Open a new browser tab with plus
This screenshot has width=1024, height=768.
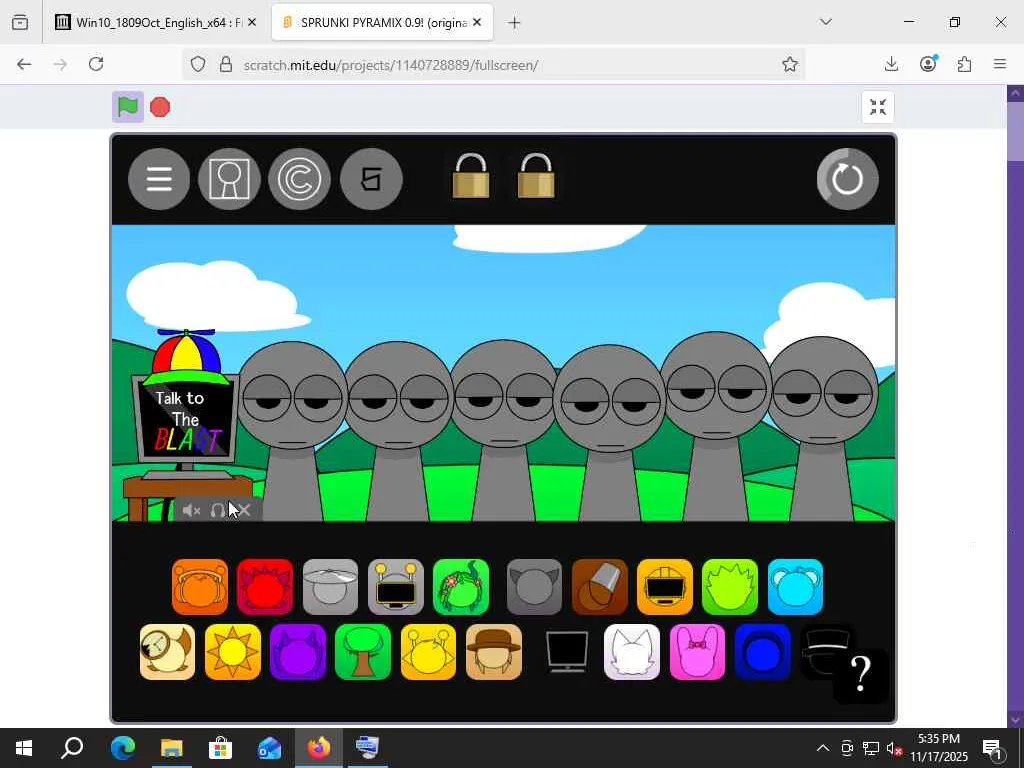click(x=514, y=23)
